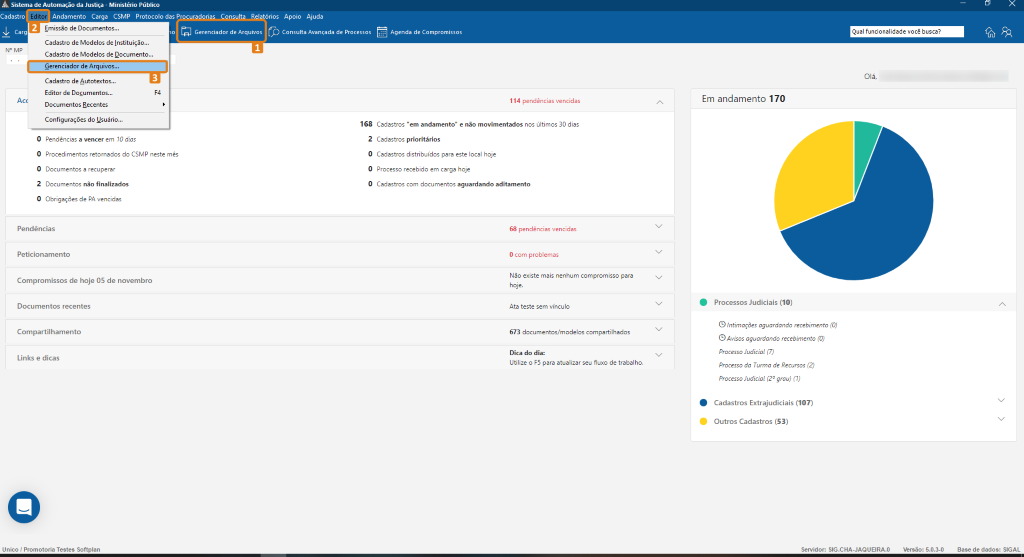Image resolution: width=1024 pixels, height=557 pixels.
Task: Collapse the Processos Judiciais section
Action: (x=1002, y=302)
